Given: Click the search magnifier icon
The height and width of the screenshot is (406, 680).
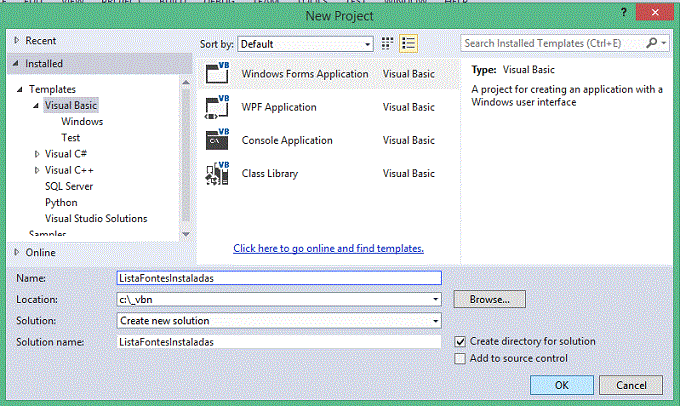Looking at the screenshot, I should (651, 43).
